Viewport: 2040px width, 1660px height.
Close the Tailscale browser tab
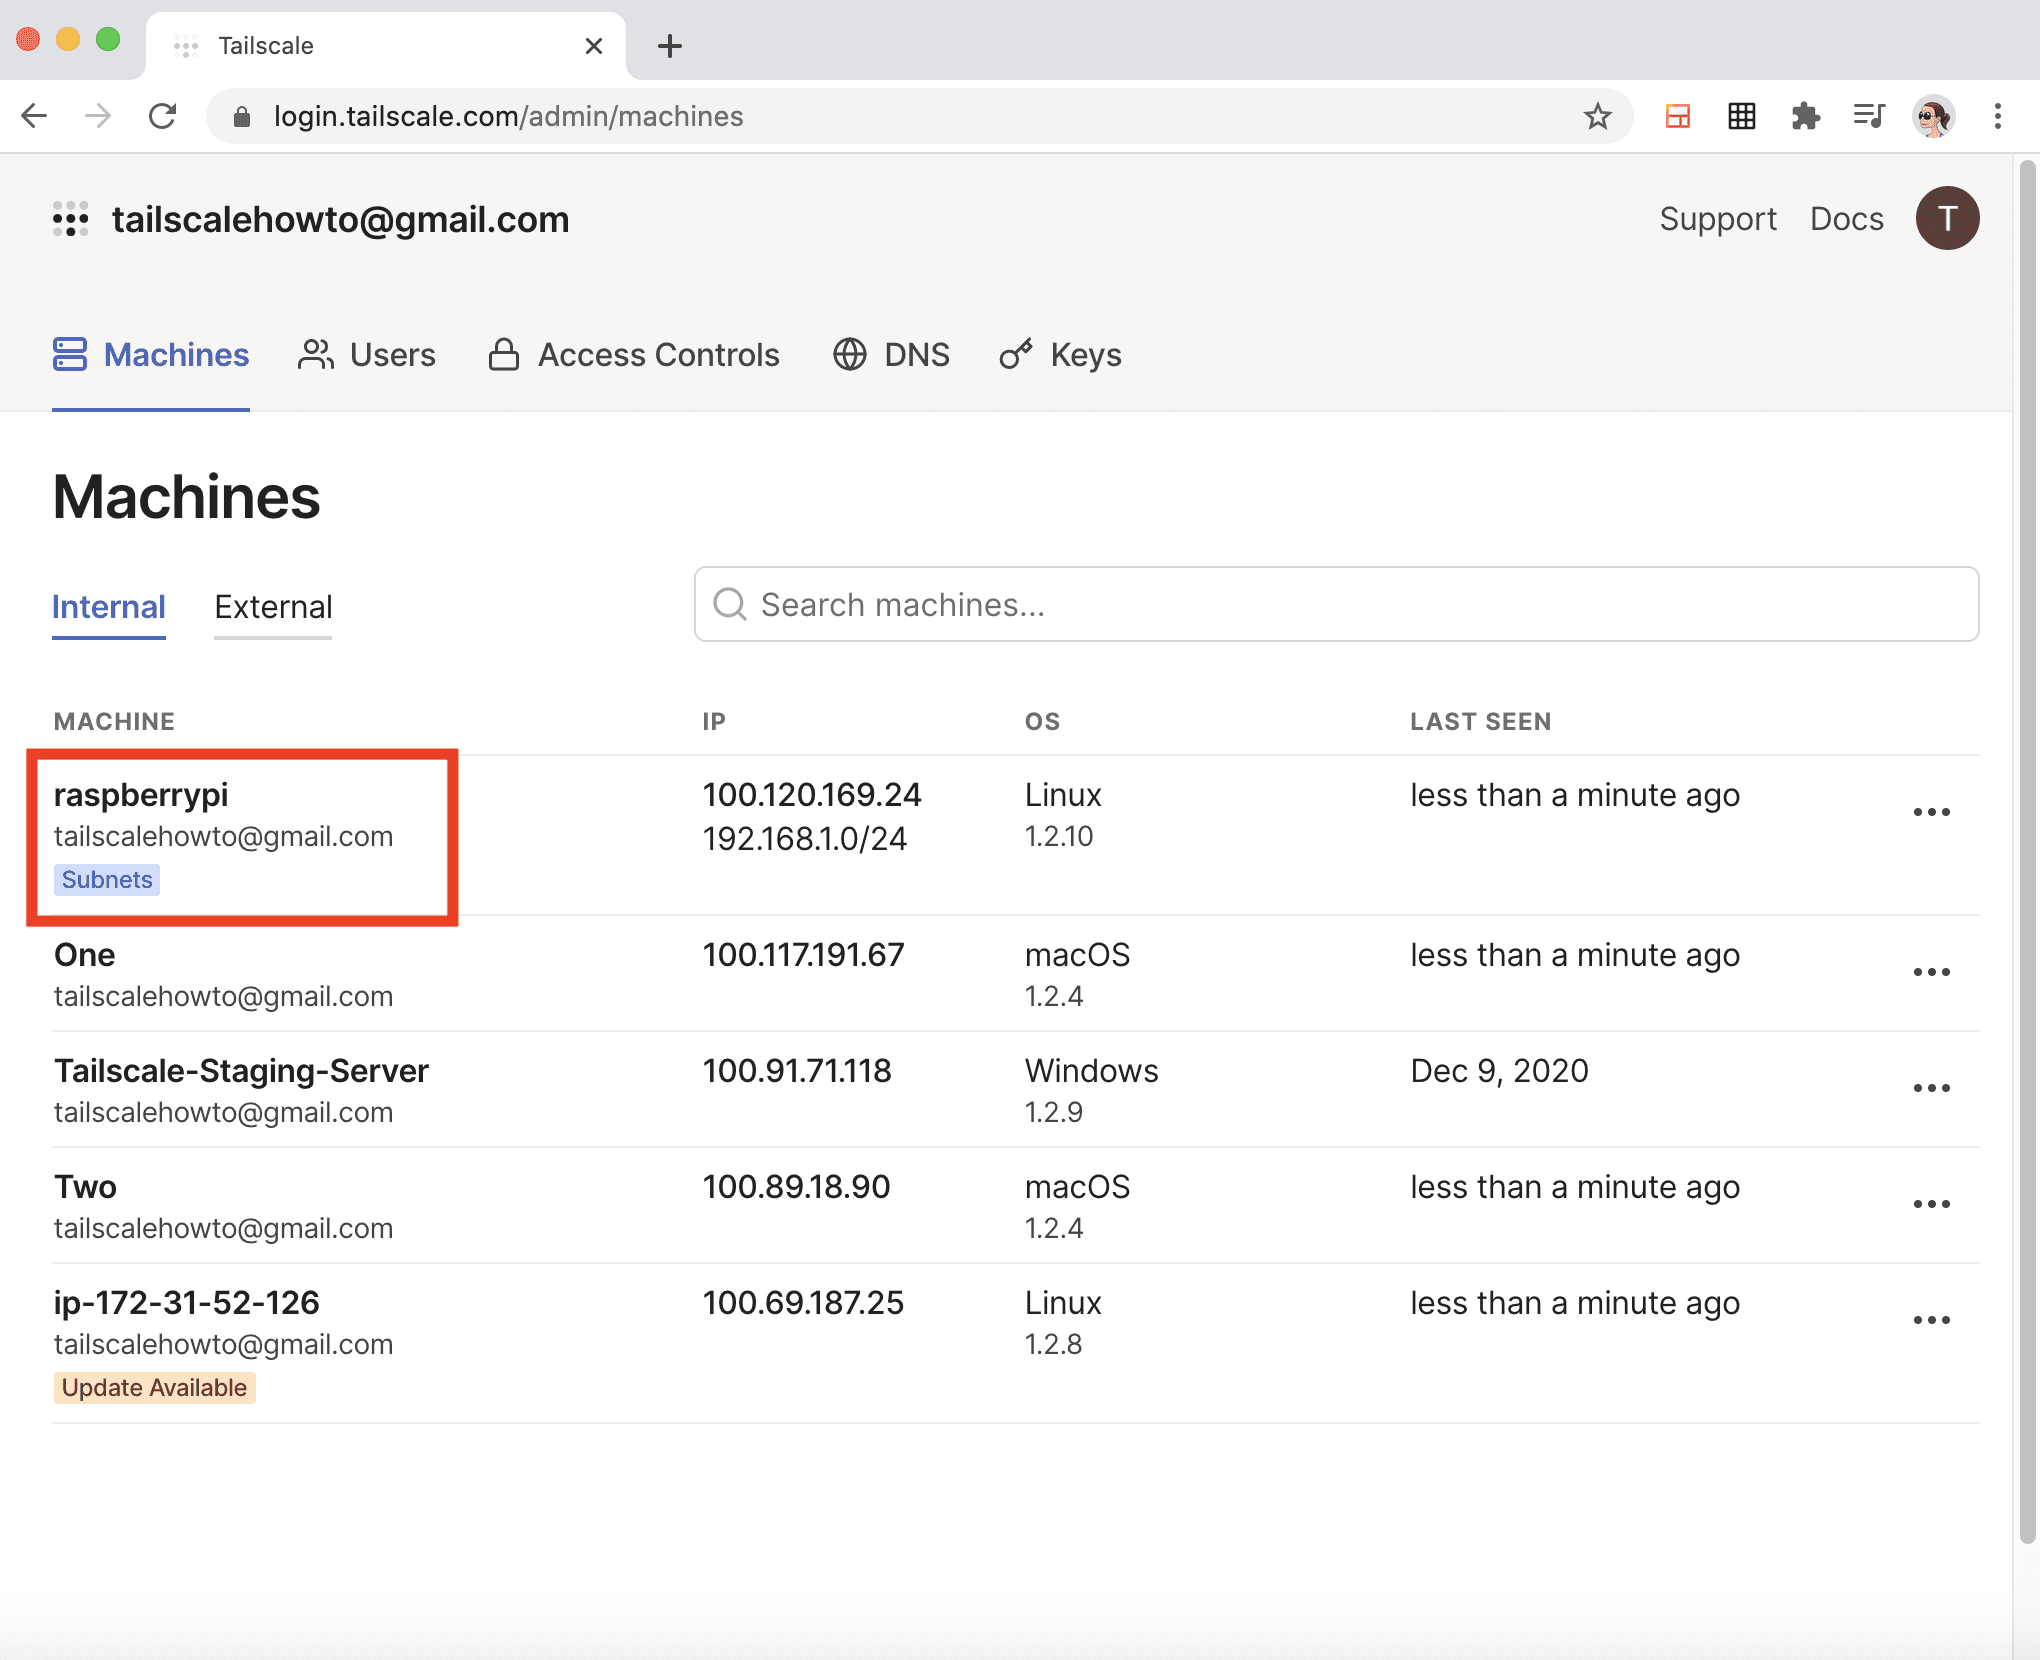tap(593, 46)
